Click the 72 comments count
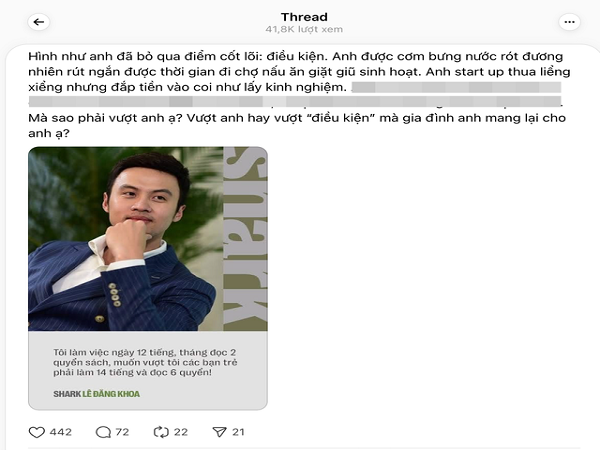The image size is (600, 450). pyautogui.click(x=122, y=432)
